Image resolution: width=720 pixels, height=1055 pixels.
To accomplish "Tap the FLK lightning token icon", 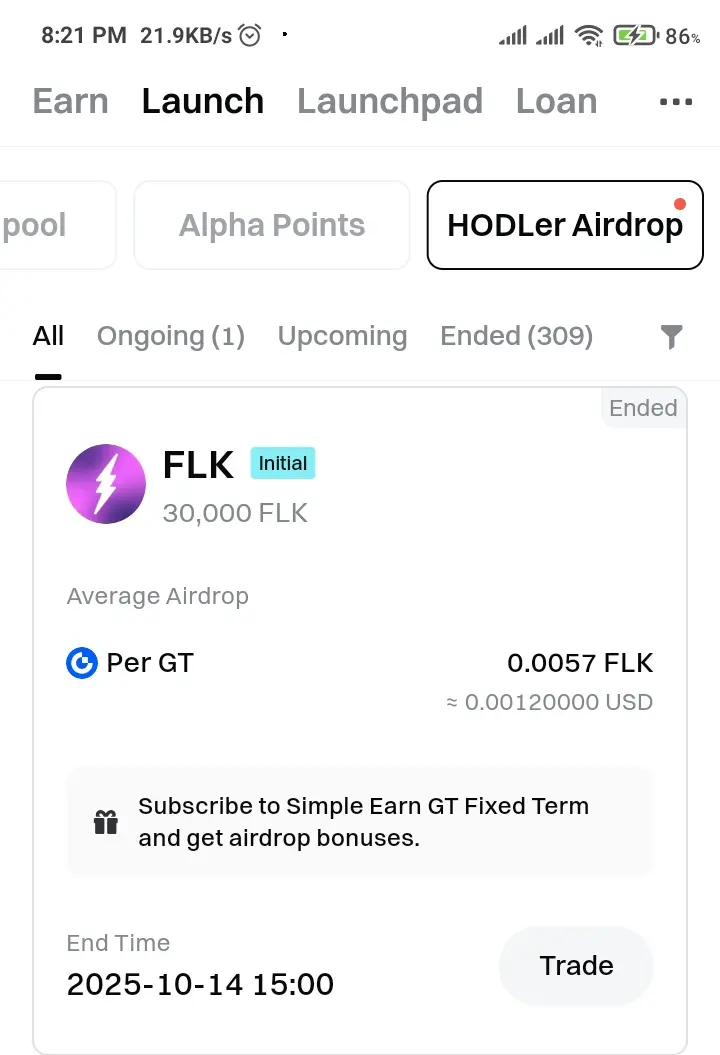I will [106, 484].
